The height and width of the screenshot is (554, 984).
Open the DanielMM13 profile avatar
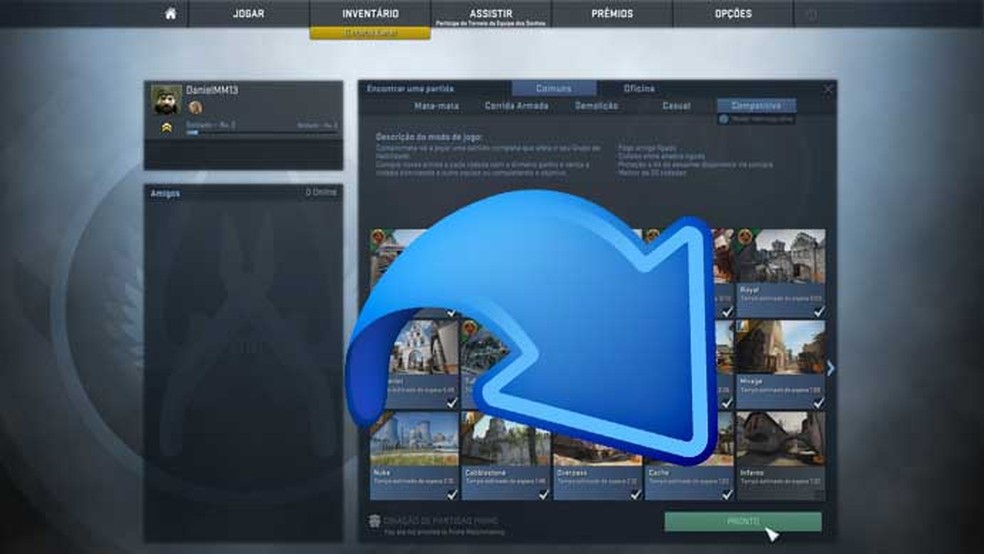[166, 99]
